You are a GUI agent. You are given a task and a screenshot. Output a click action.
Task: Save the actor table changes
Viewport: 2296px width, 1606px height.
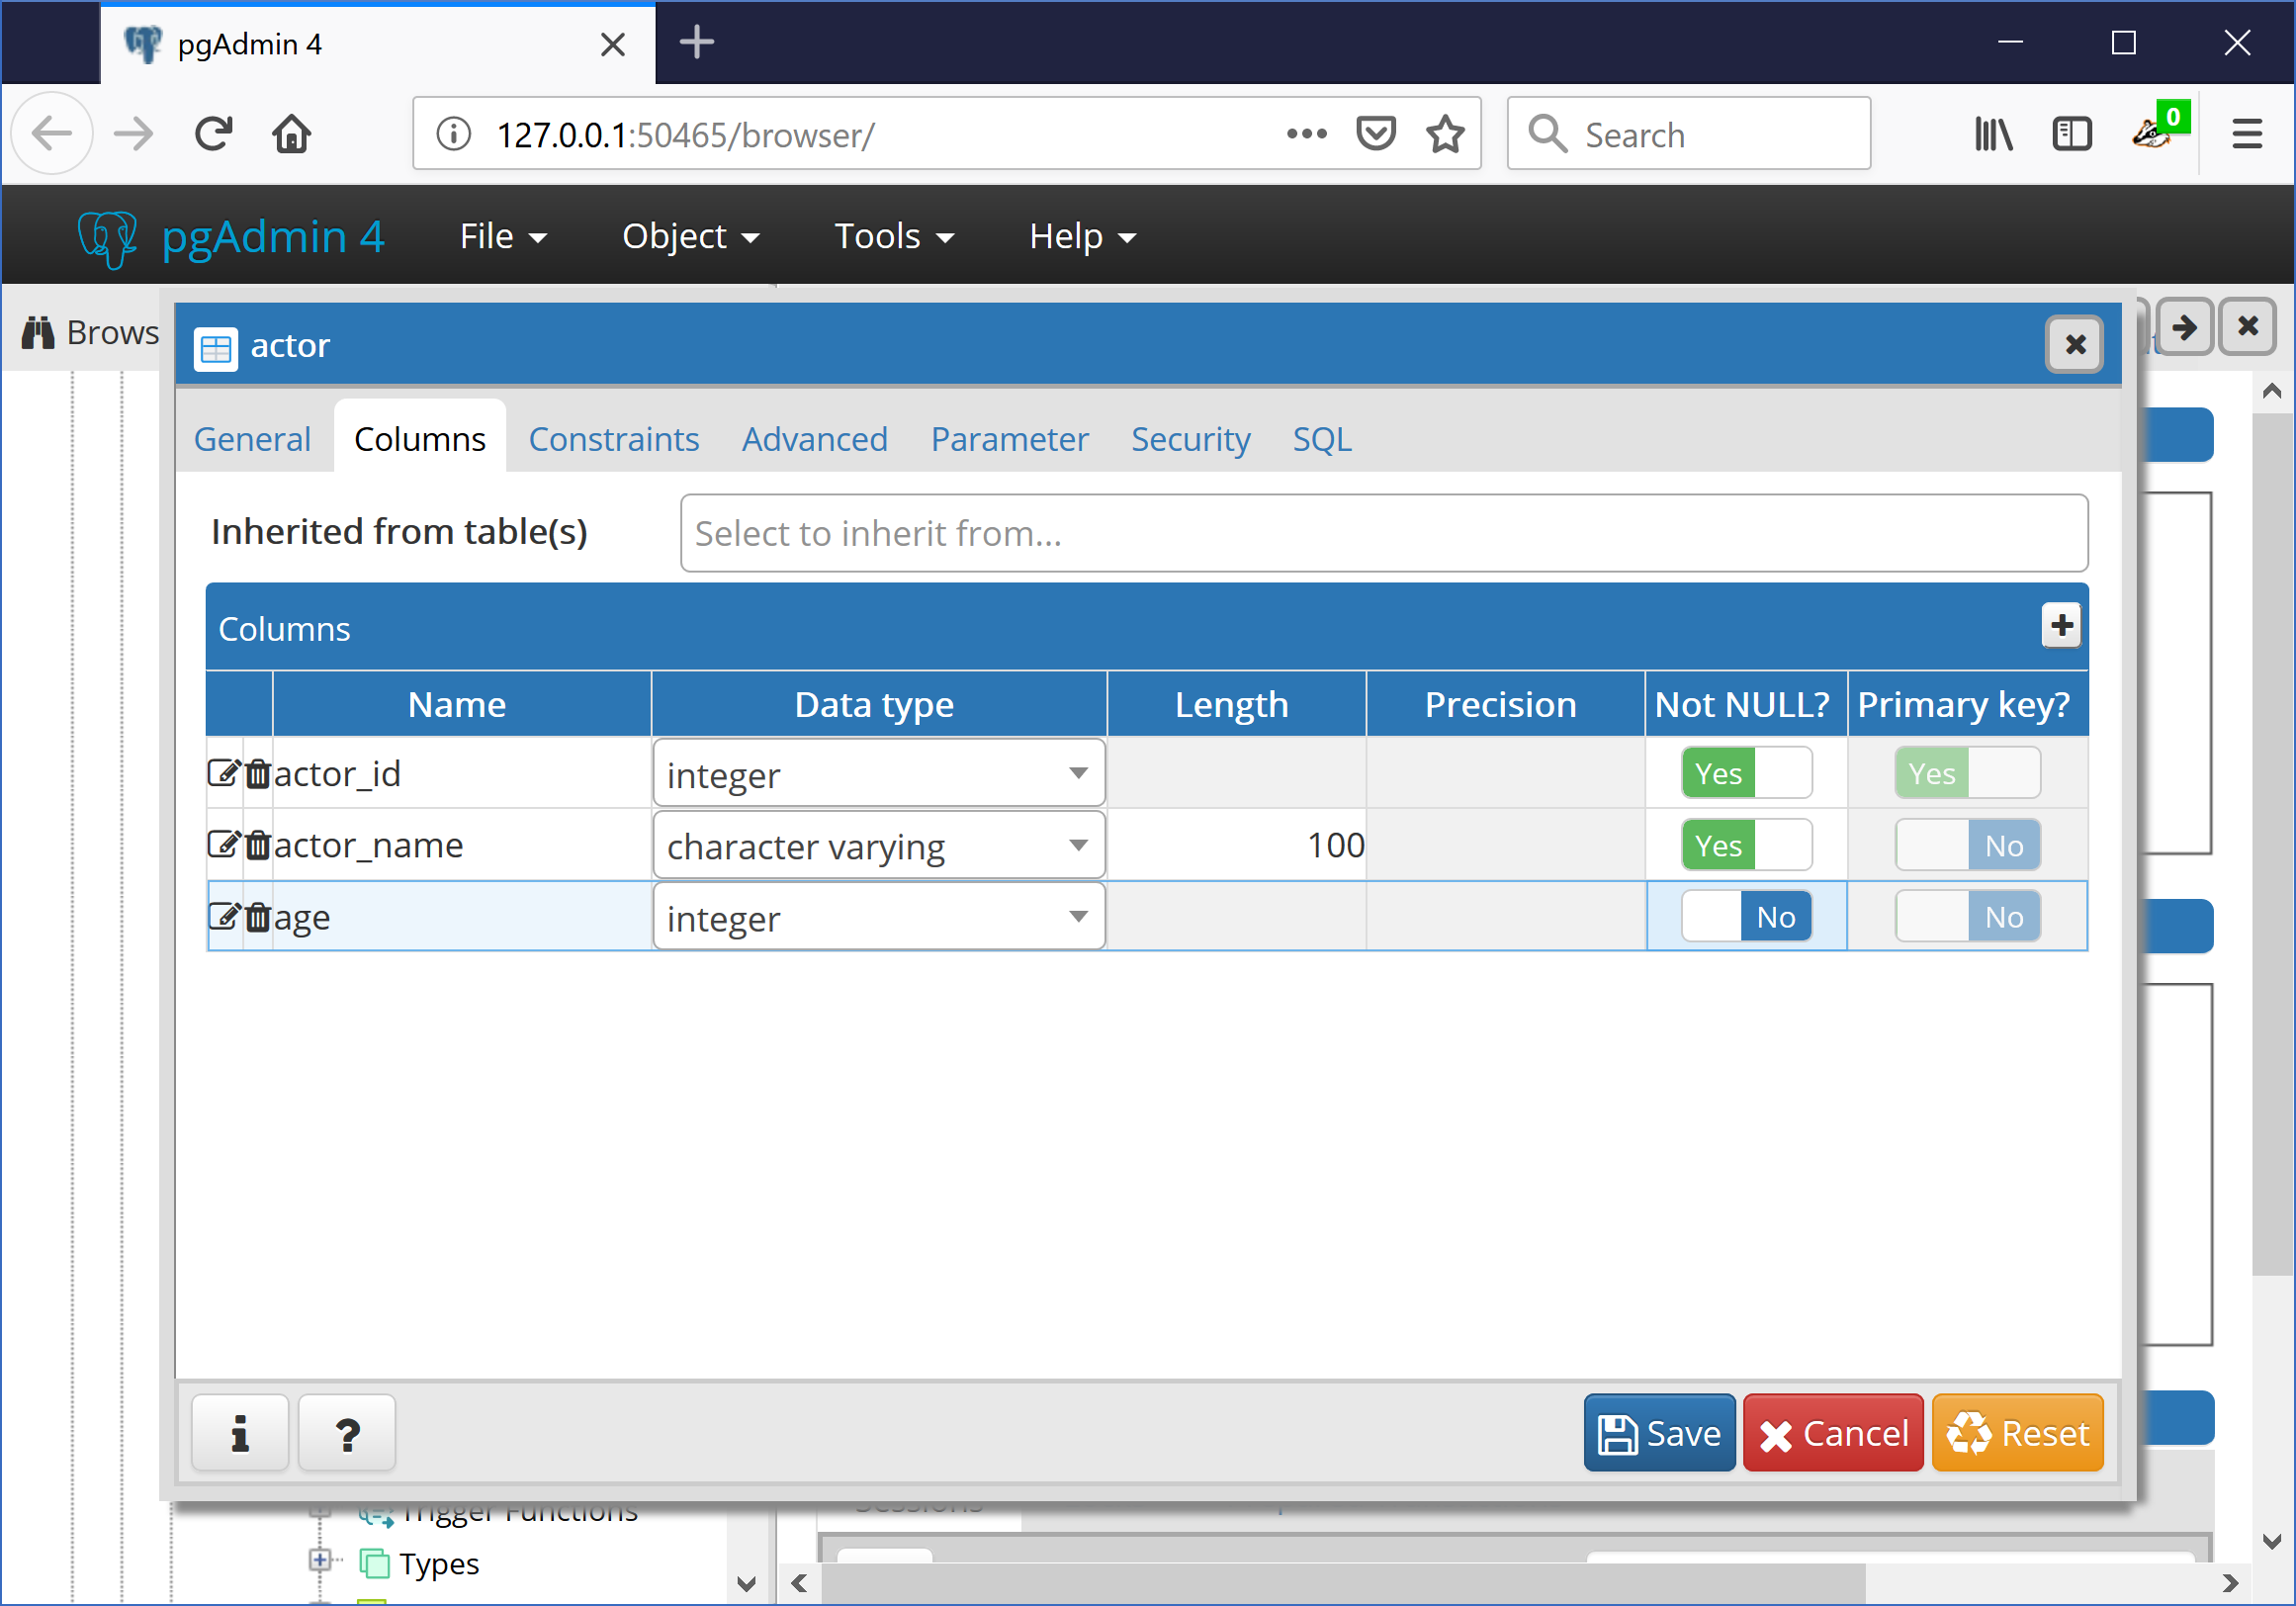click(1659, 1433)
